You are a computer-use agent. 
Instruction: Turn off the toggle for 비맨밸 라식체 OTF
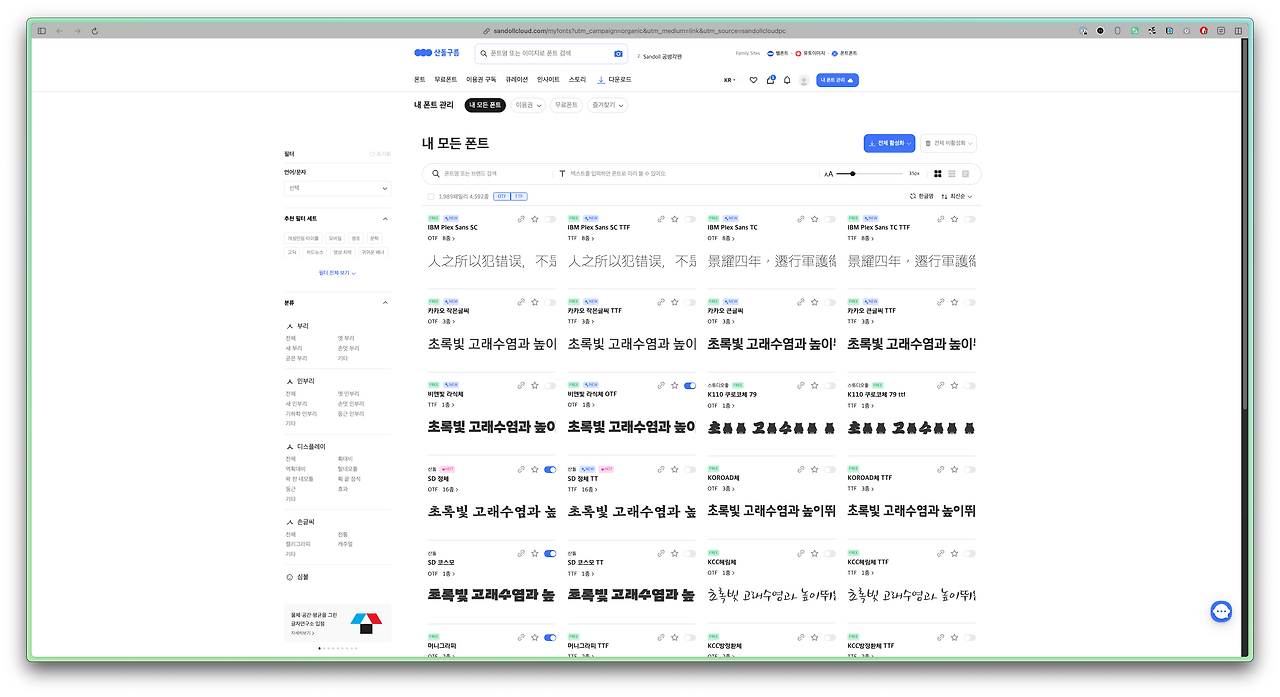coord(688,385)
